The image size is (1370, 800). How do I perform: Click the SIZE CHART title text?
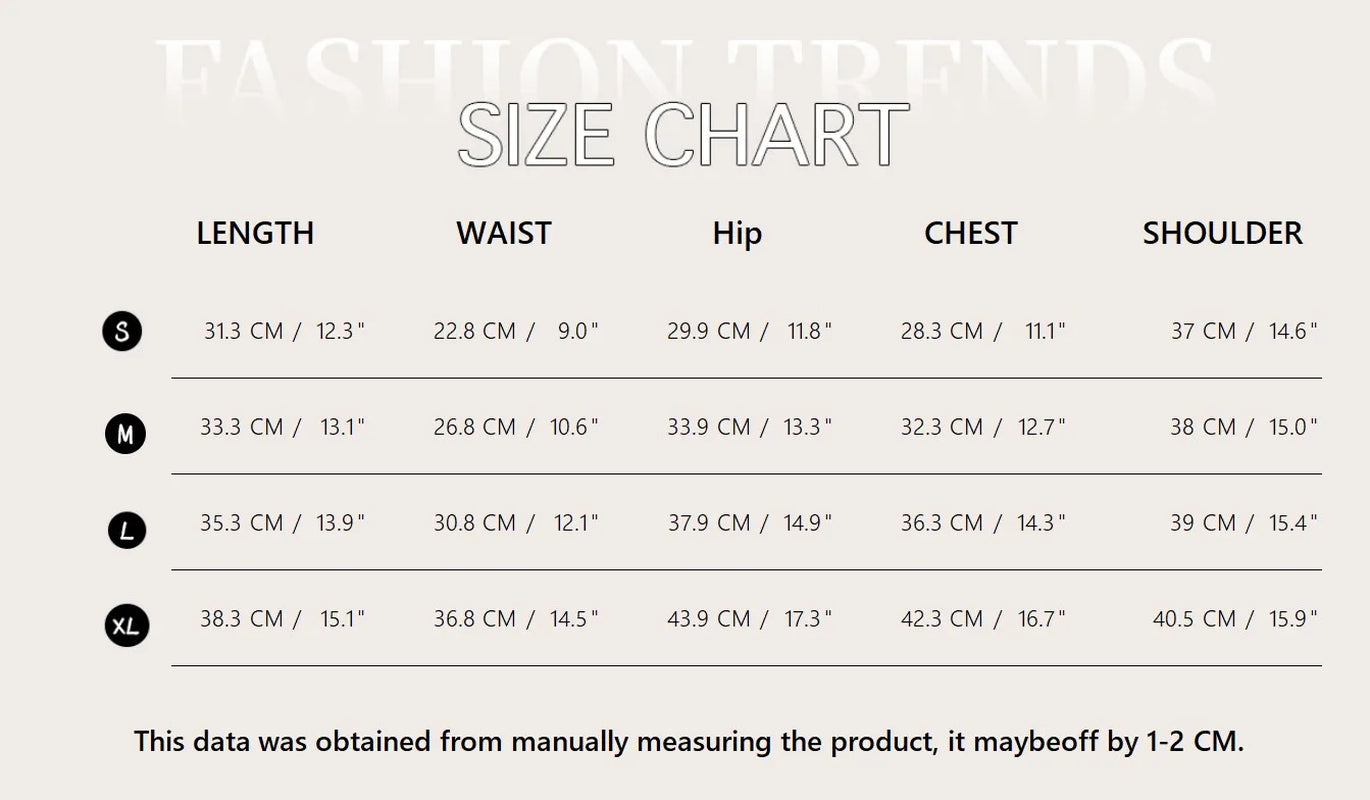pos(684,135)
